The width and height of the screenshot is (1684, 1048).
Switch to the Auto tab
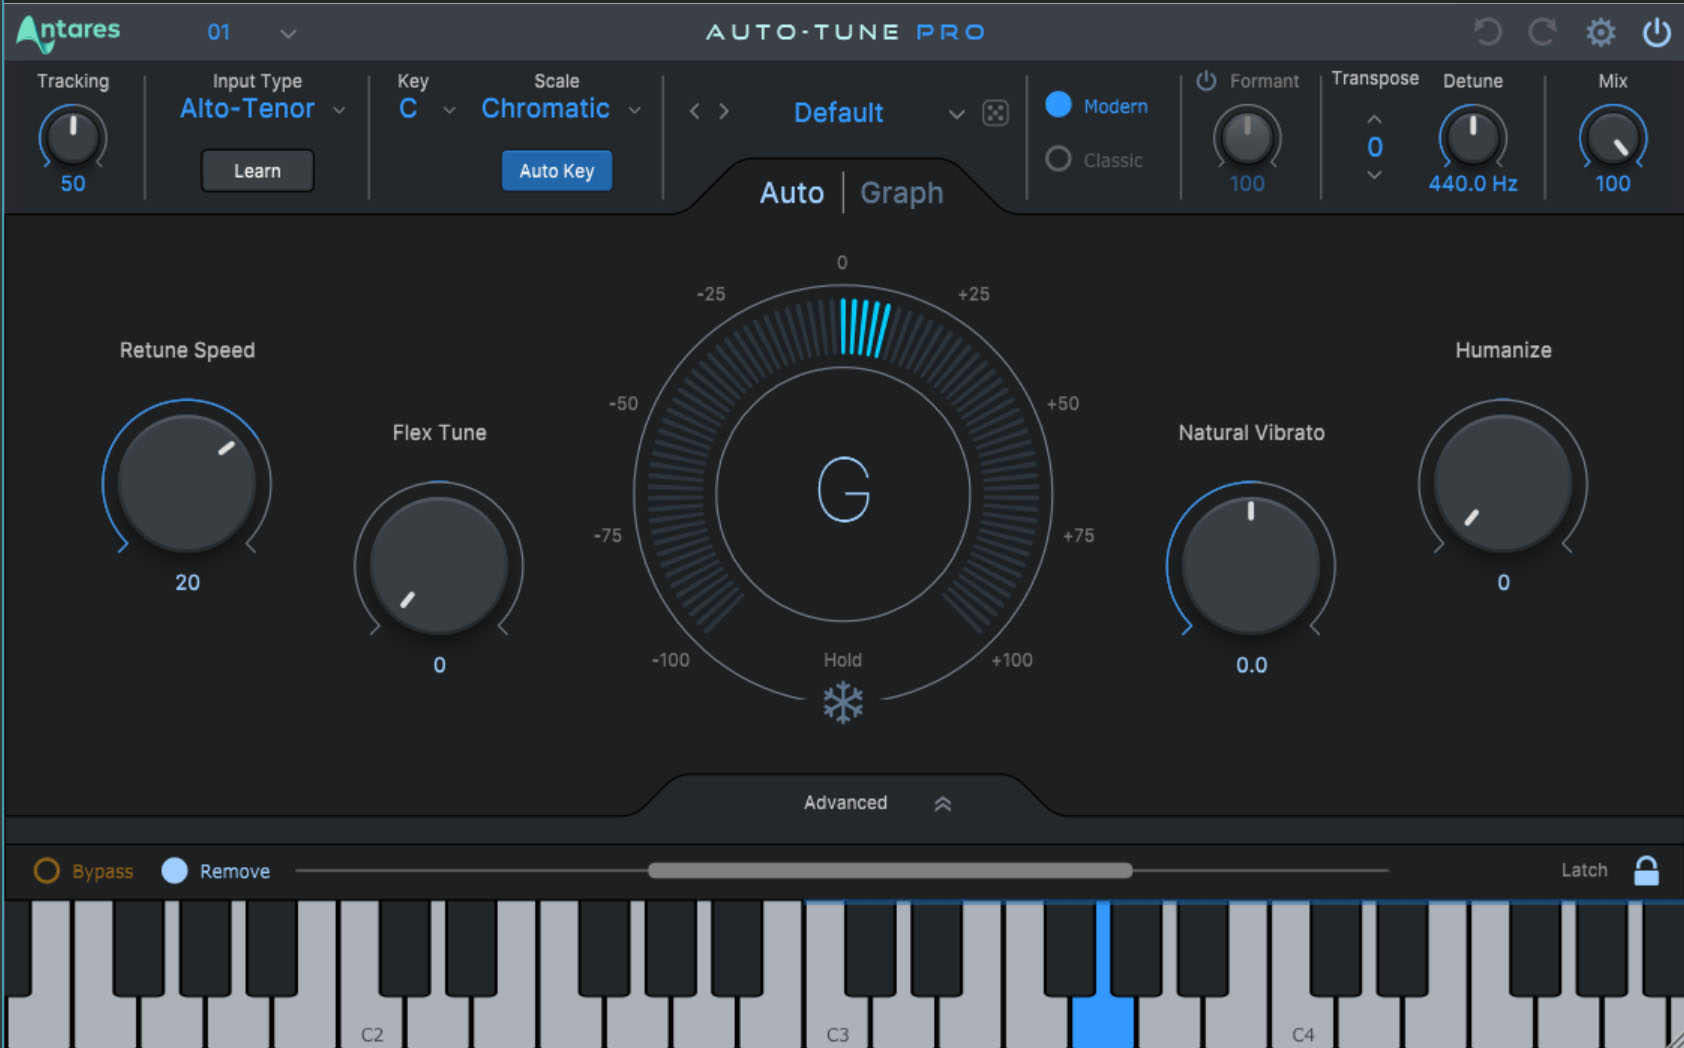tap(792, 193)
